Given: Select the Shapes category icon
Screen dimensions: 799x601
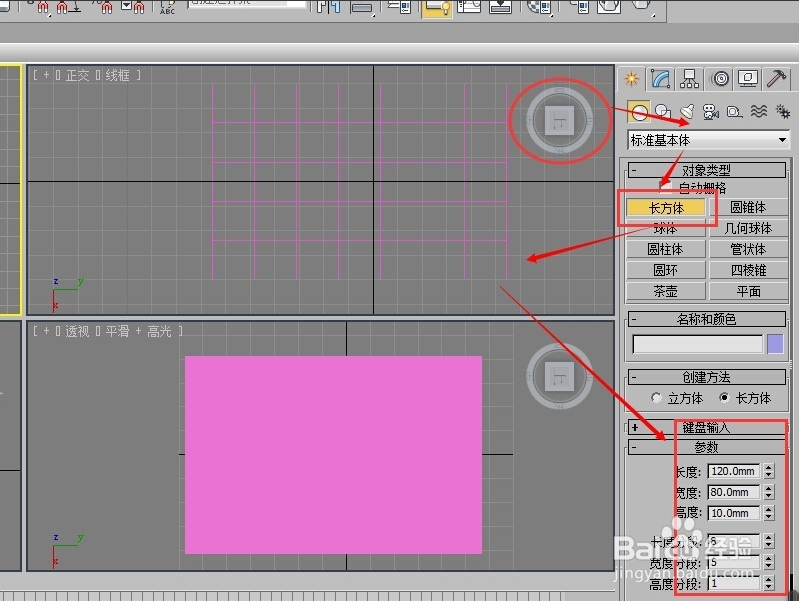Looking at the screenshot, I should click(x=662, y=111).
